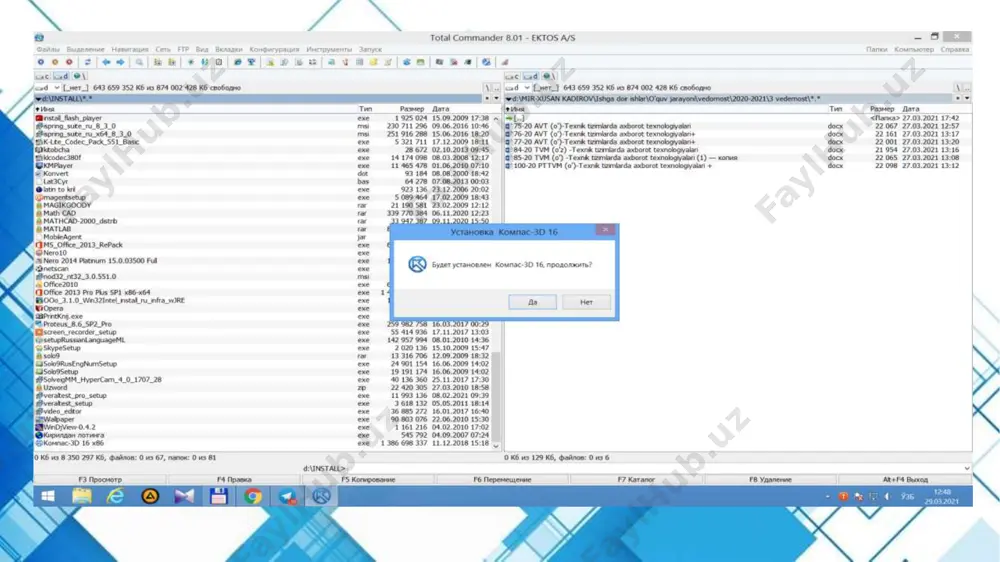Select drive c button in left panel
The height and width of the screenshot is (562, 1000).
[43, 76]
